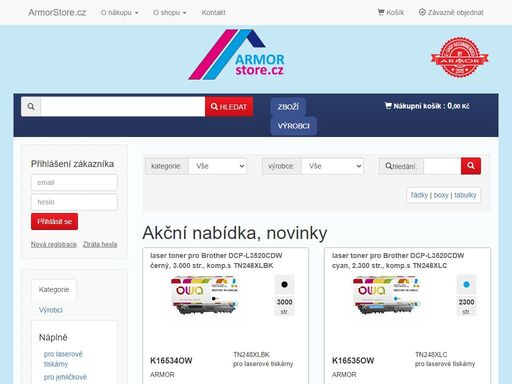
Task: Open the výrobce select dropdown
Action: point(332,166)
